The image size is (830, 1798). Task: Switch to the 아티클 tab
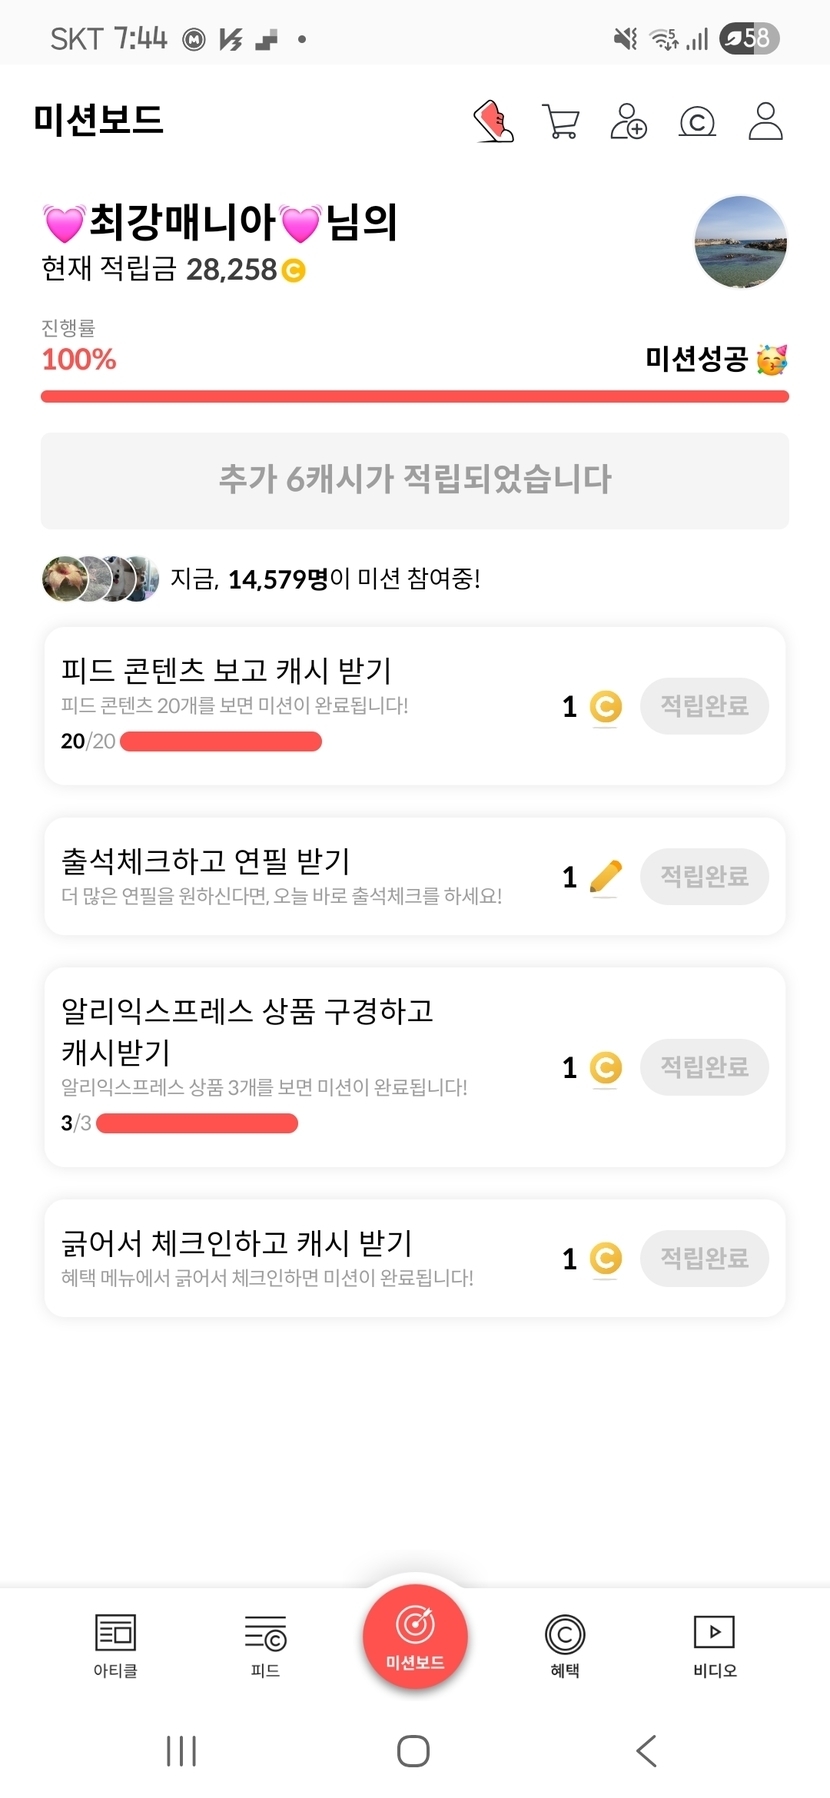pyautogui.click(x=115, y=1644)
